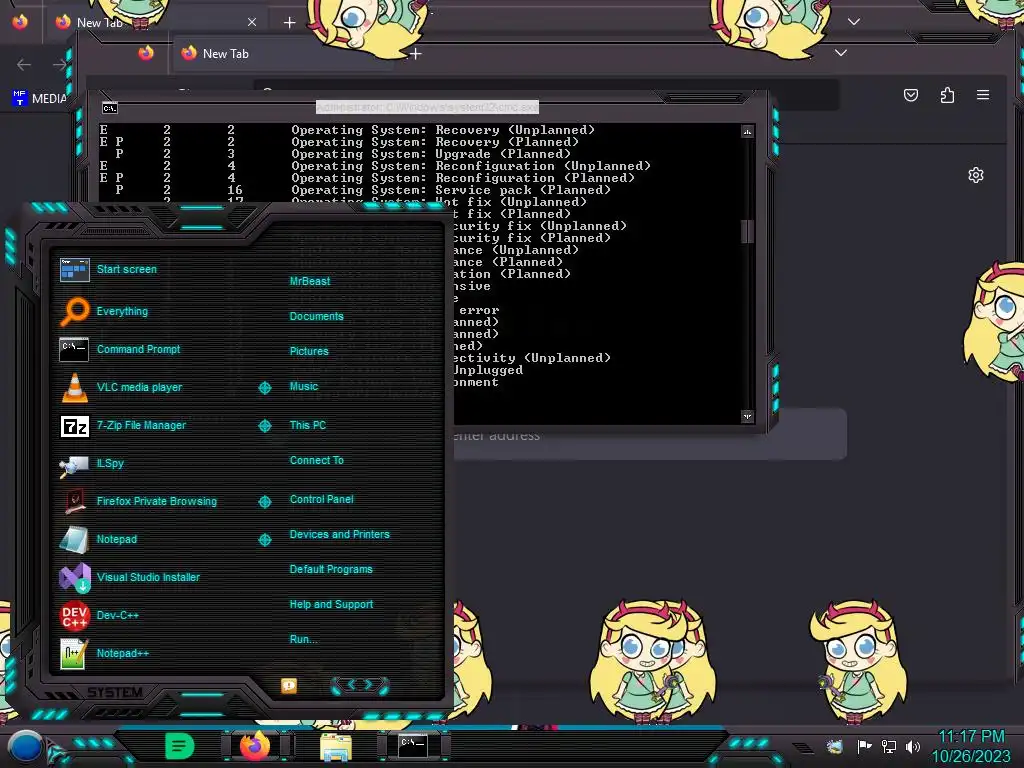The height and width of the screenshot is (768, 1024).
Task: Open New Tab personalize gear
Action: coord(976,175)
